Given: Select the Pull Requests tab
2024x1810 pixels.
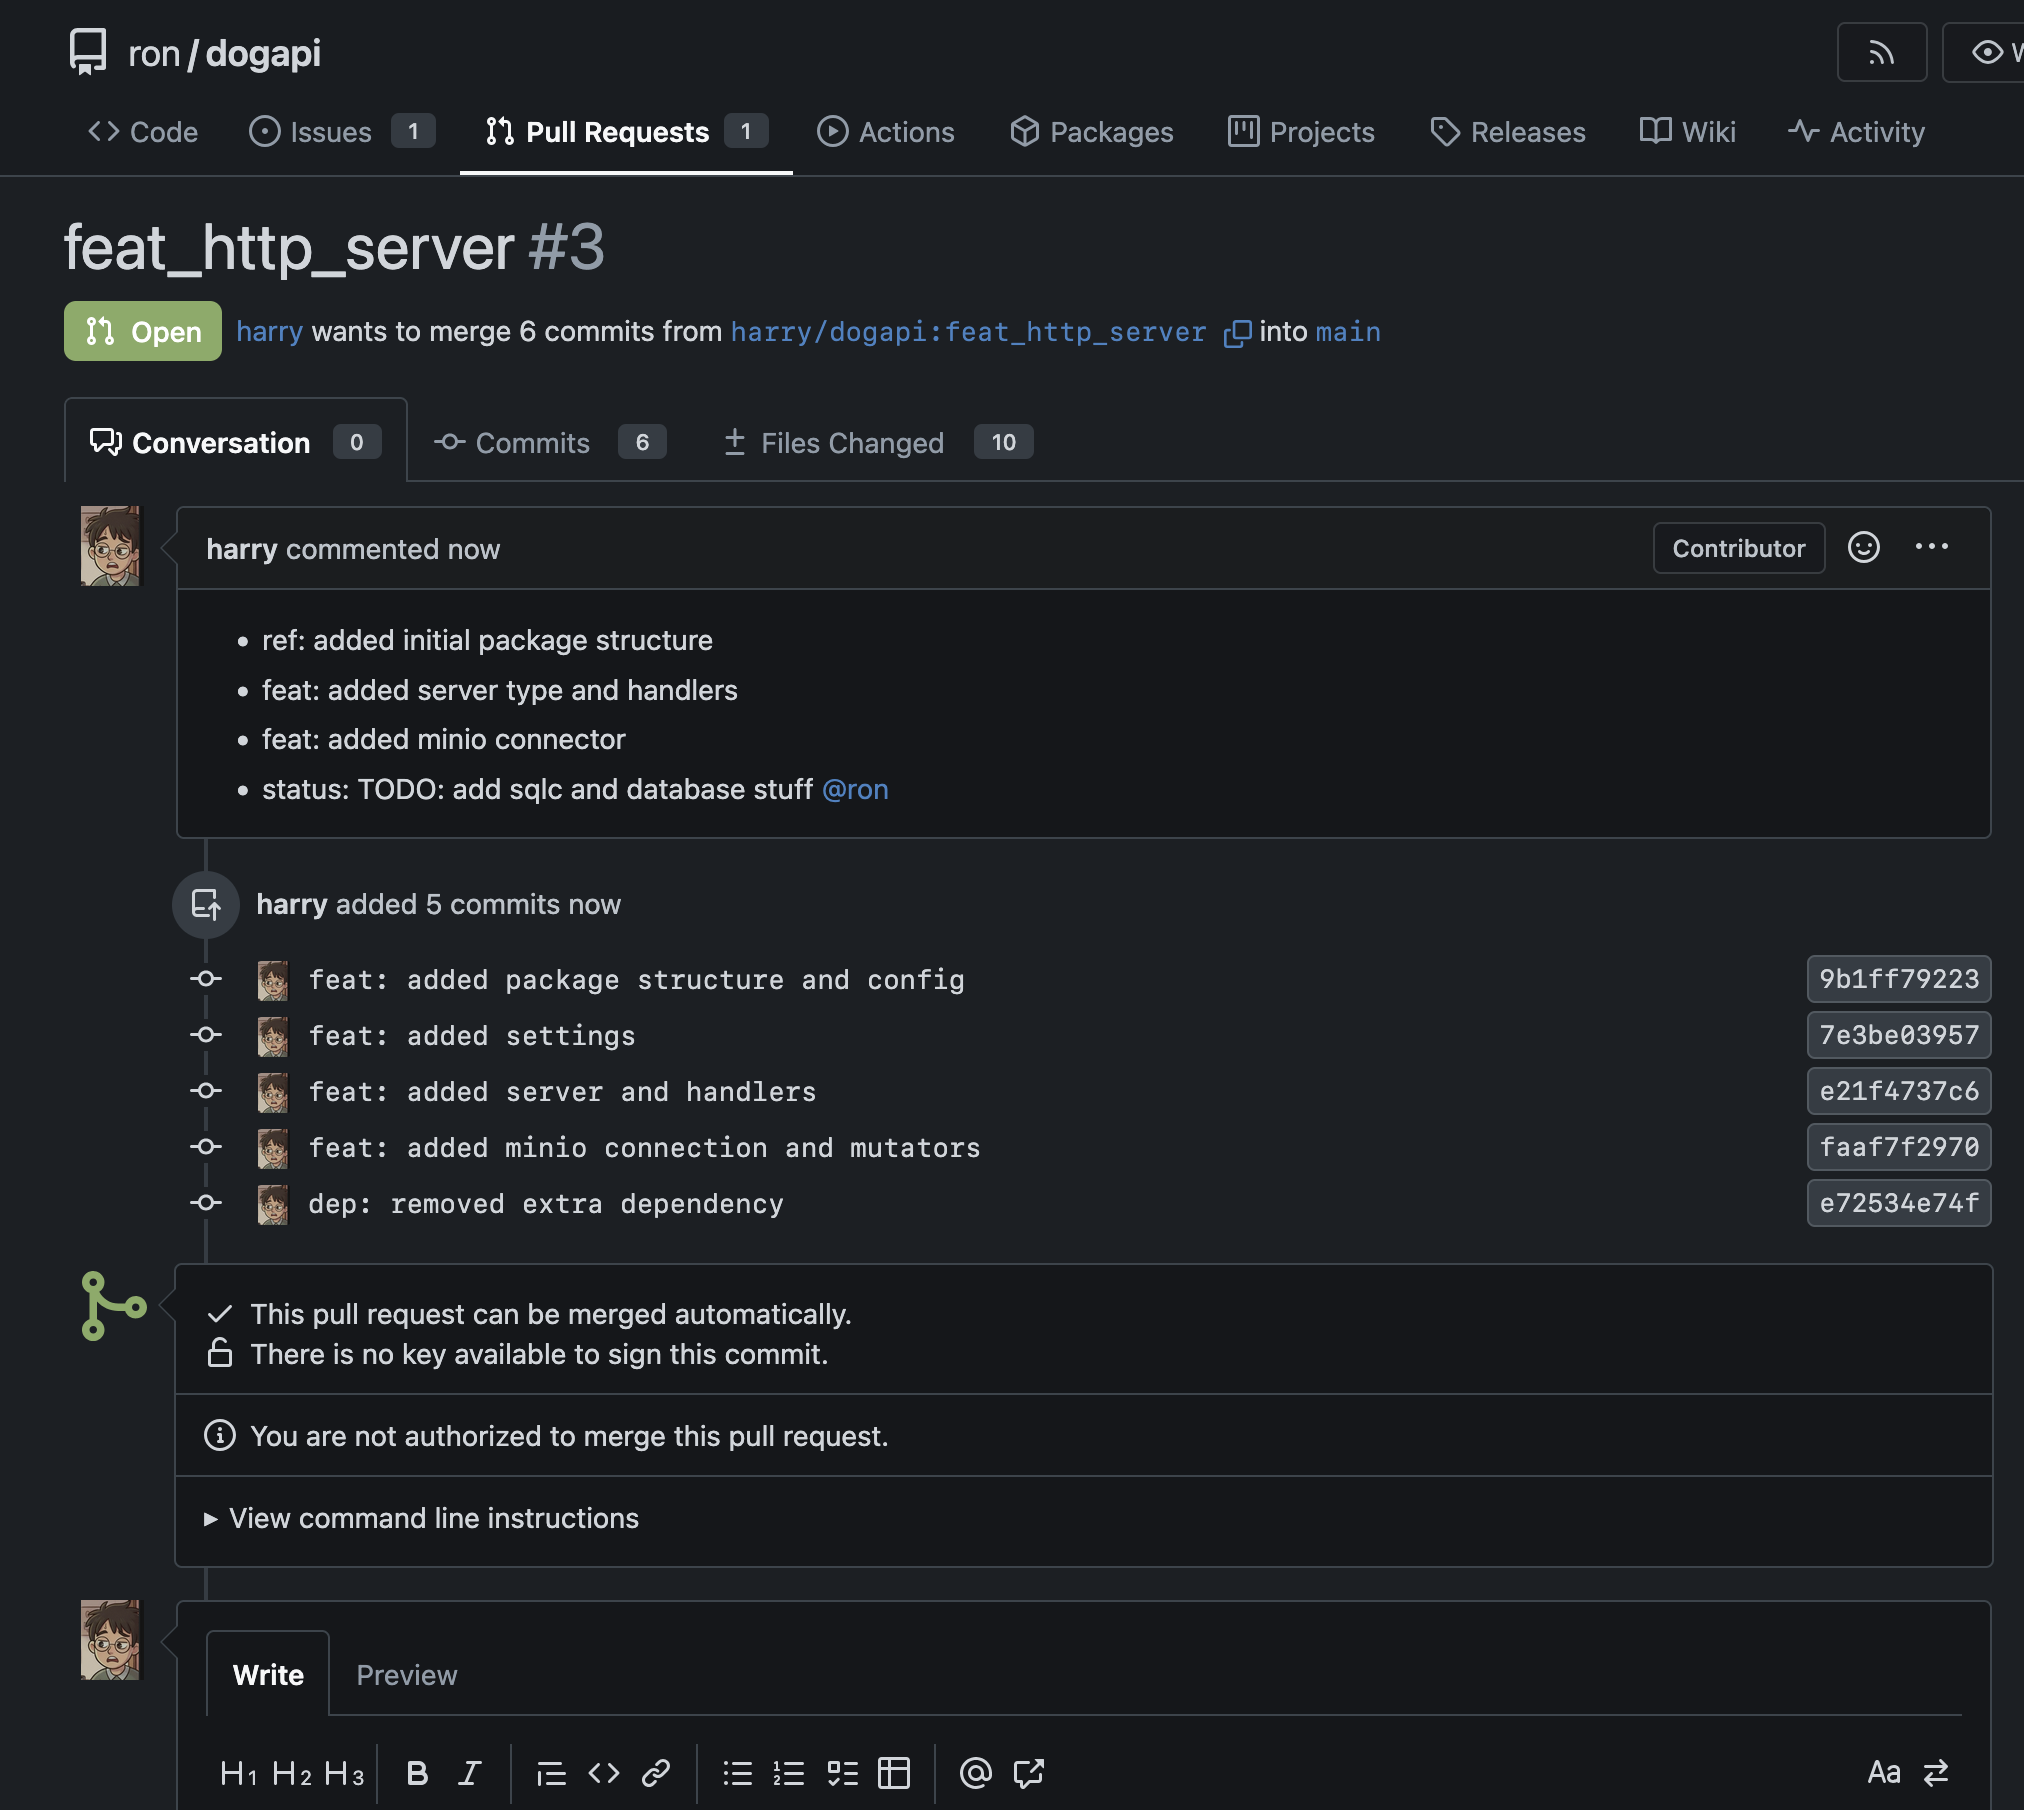Looking at the screenshot, I should click(627, 132).
